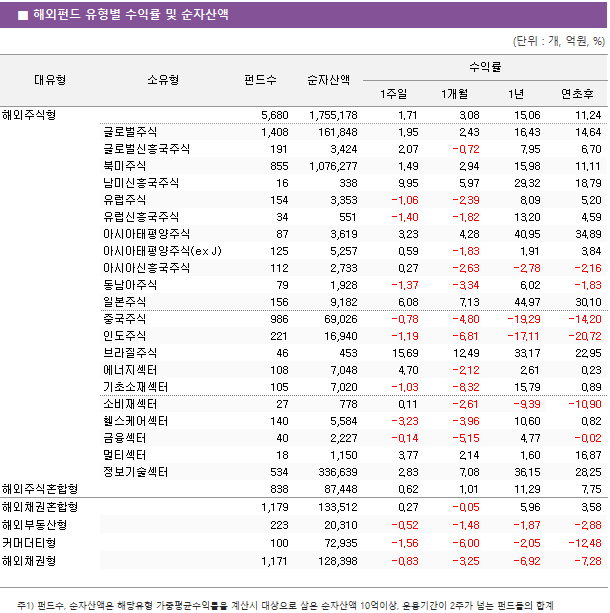Select the 해외채권형 row label
Screen dimensions: 610x613
coord(29,561)
